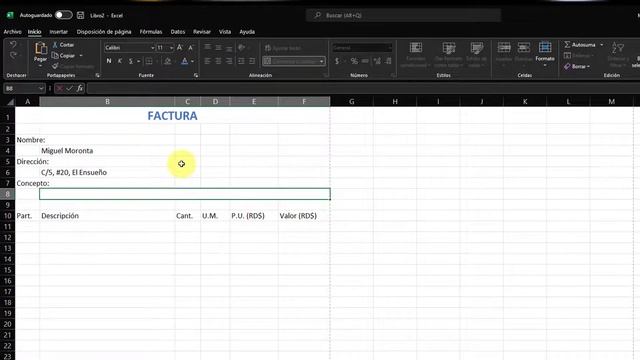Align text left in the cell
Image resolution: width=640 pixels, height=360 pixels.
click(x=208, y=61)
